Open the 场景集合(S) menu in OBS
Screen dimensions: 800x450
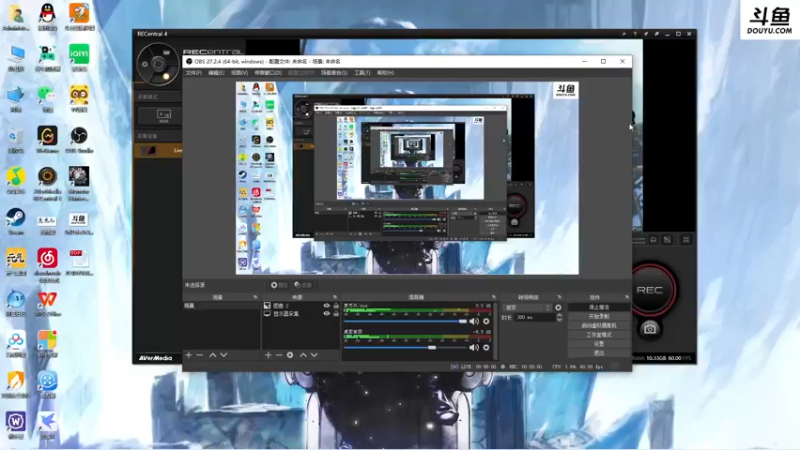pos(334,73)
